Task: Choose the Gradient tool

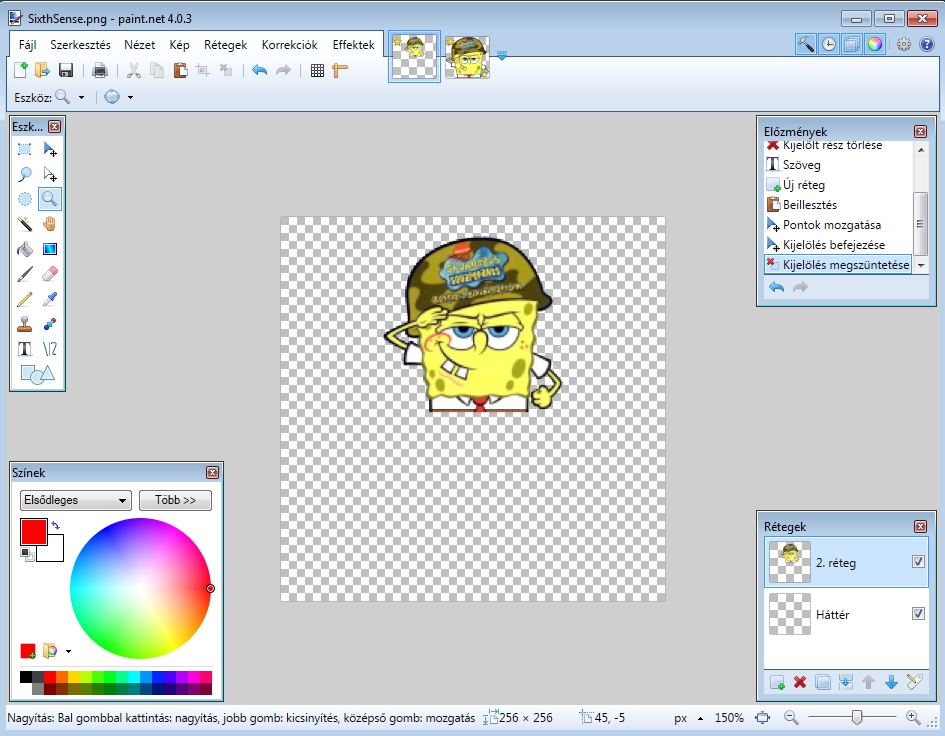Action: [50, 249]
